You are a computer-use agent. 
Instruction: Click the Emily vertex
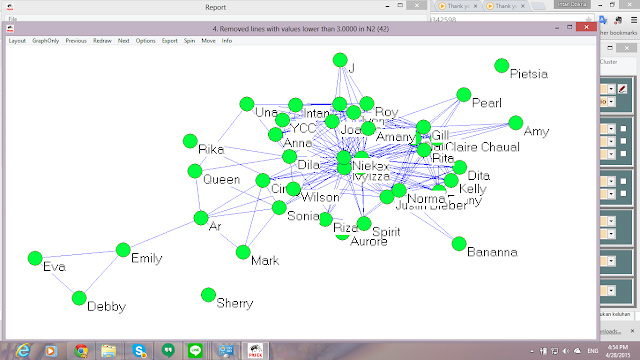point(123,250)
